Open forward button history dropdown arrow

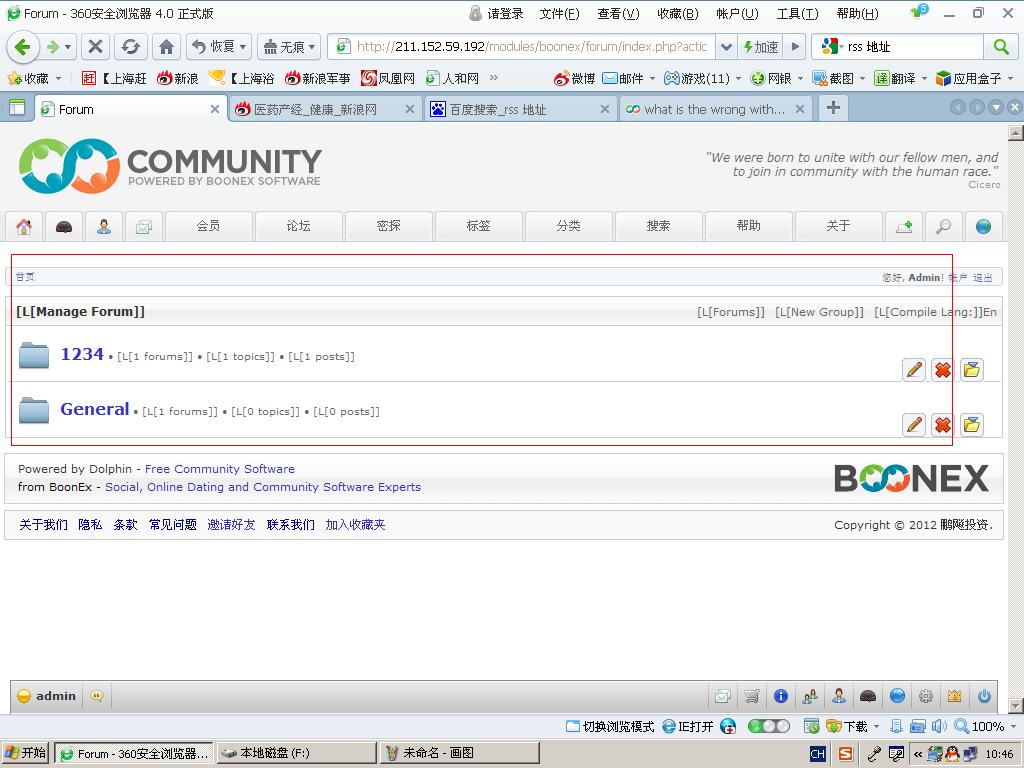click(68, 46)
